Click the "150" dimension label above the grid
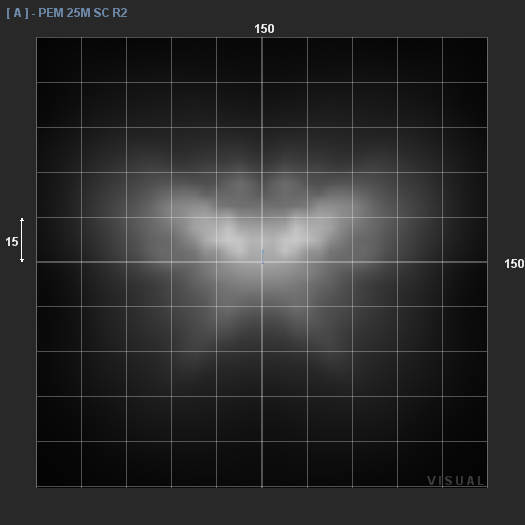 264,29
